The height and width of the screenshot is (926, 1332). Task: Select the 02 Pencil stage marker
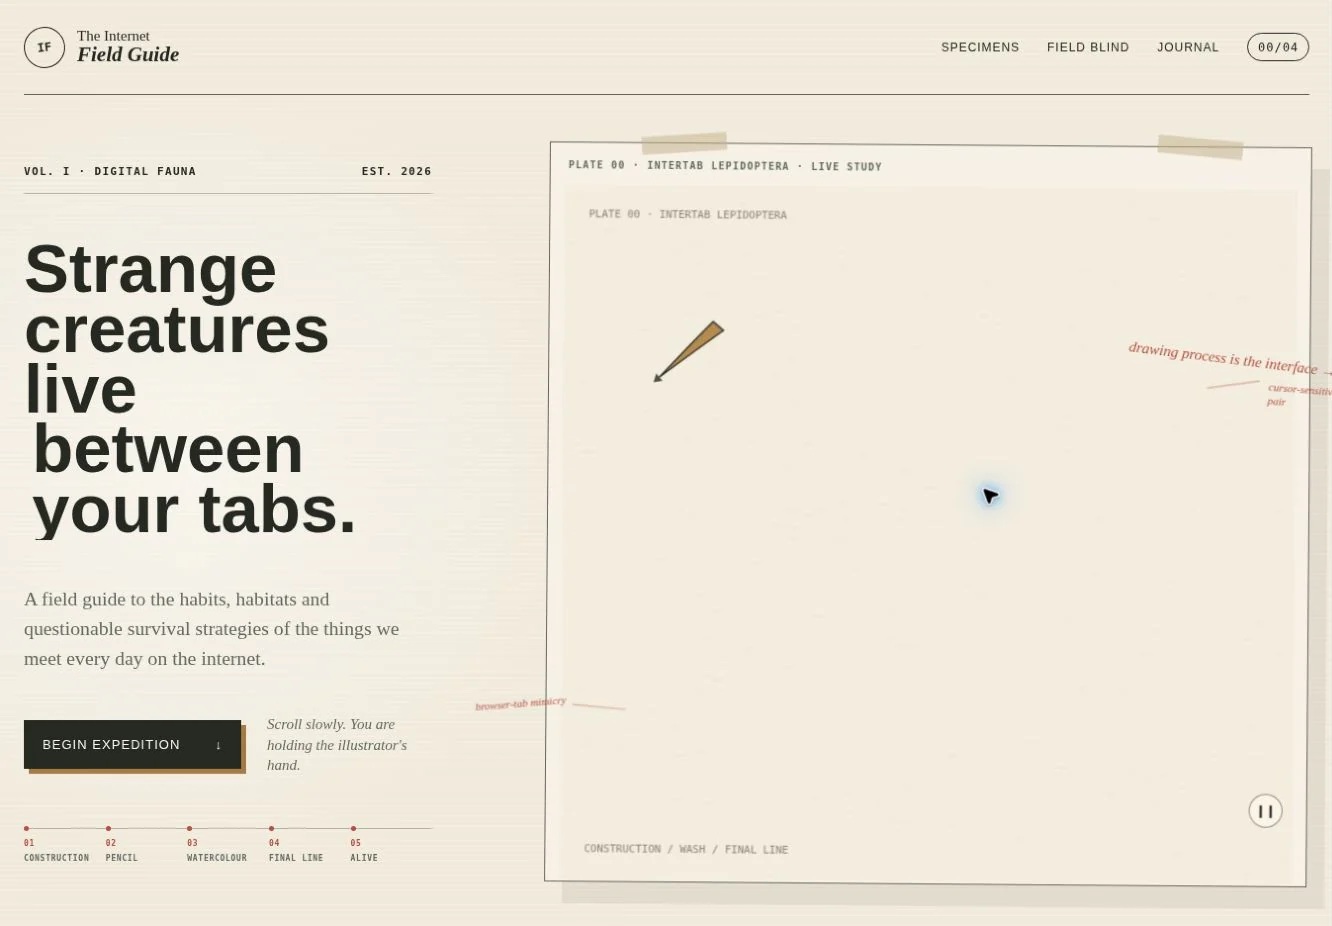(x=122, y=845)
